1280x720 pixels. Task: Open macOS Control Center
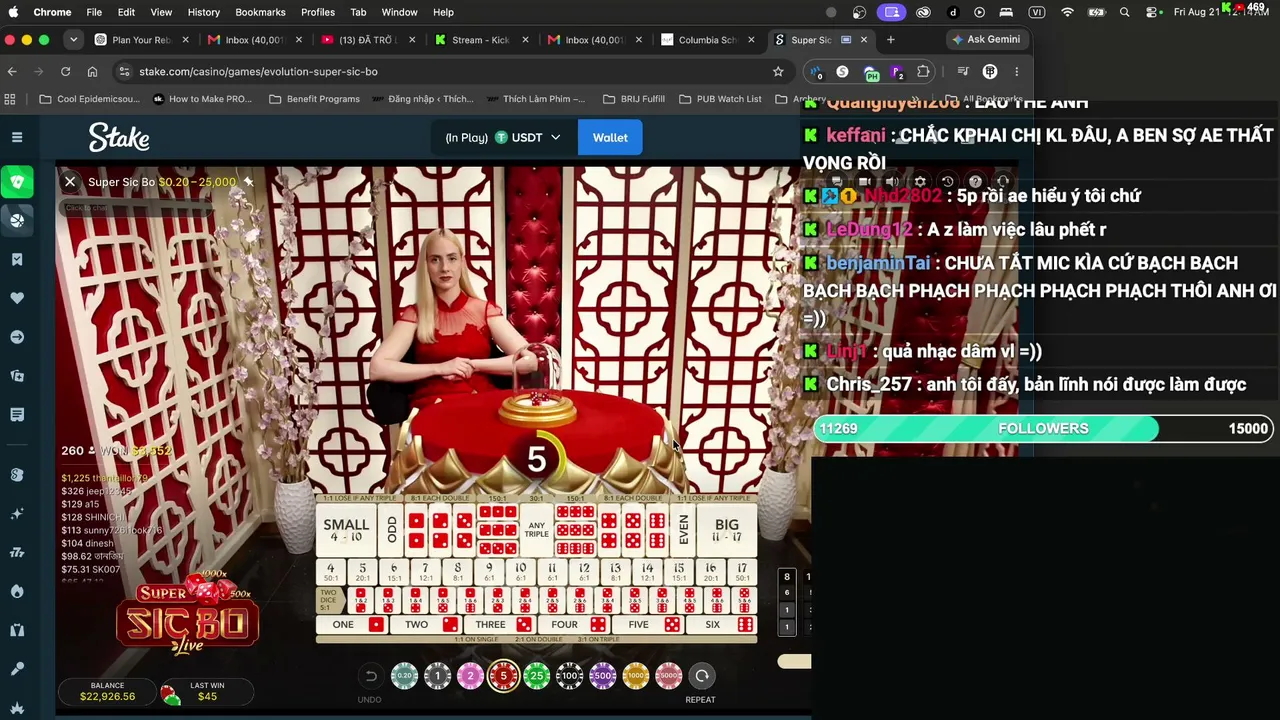click(1152, 12)
